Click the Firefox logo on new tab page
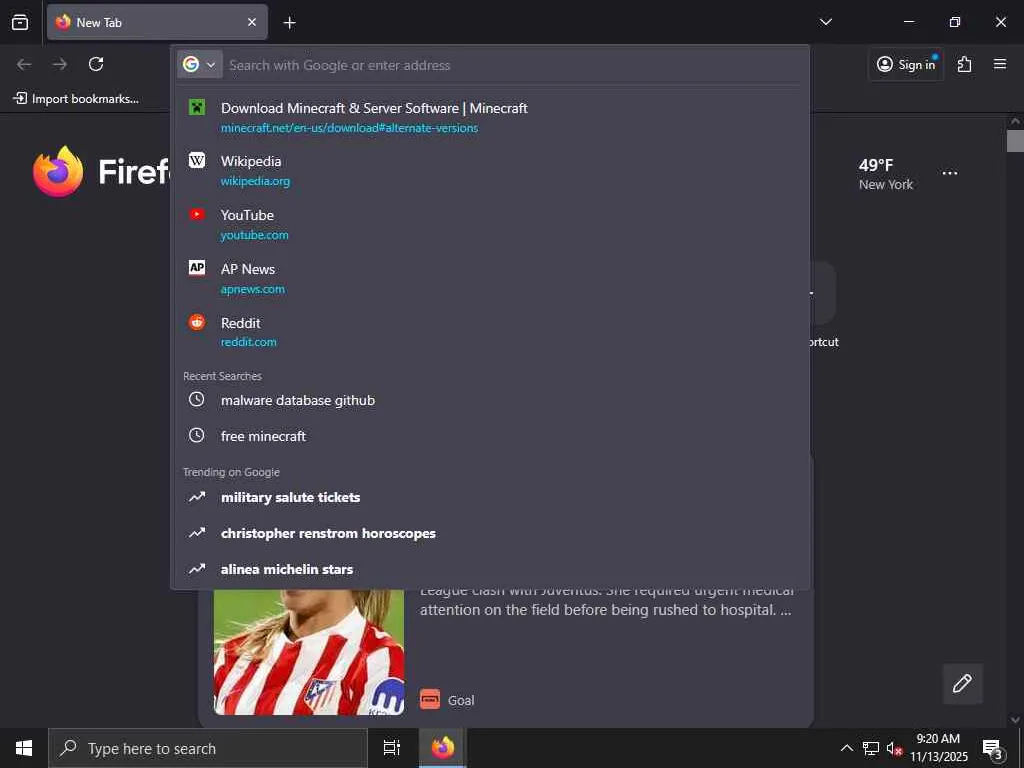This screenshot has width=1024, height=768. coord(58,171)
